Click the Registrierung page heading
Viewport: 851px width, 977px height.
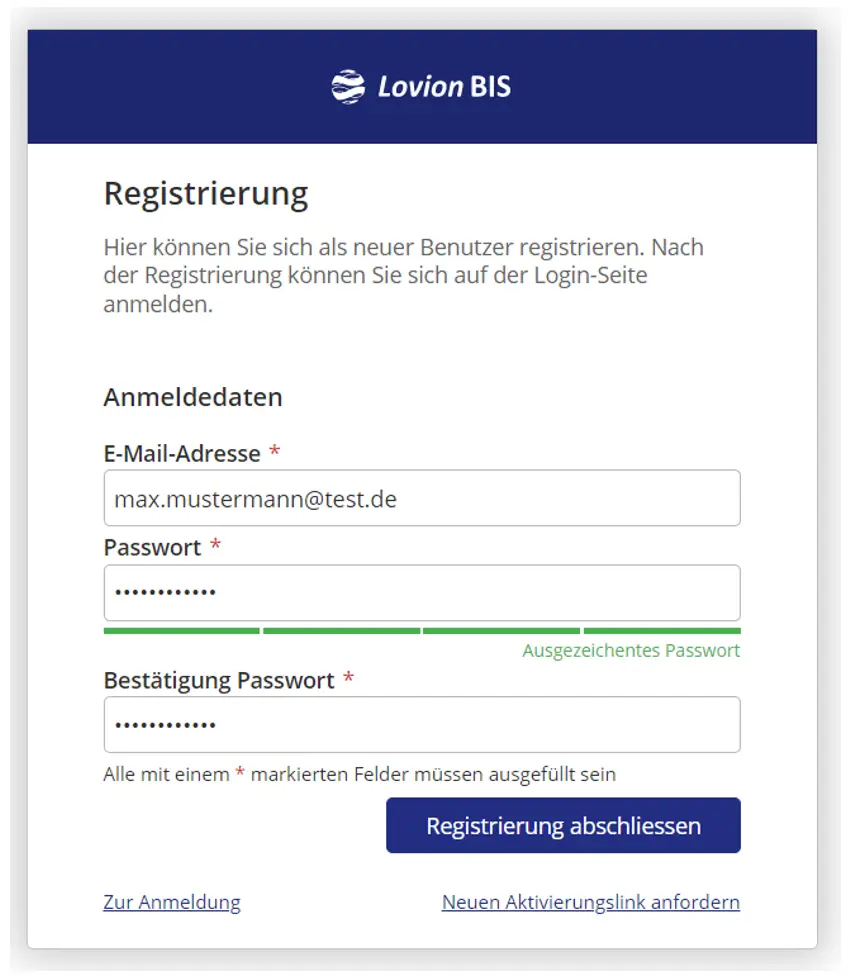205,194
